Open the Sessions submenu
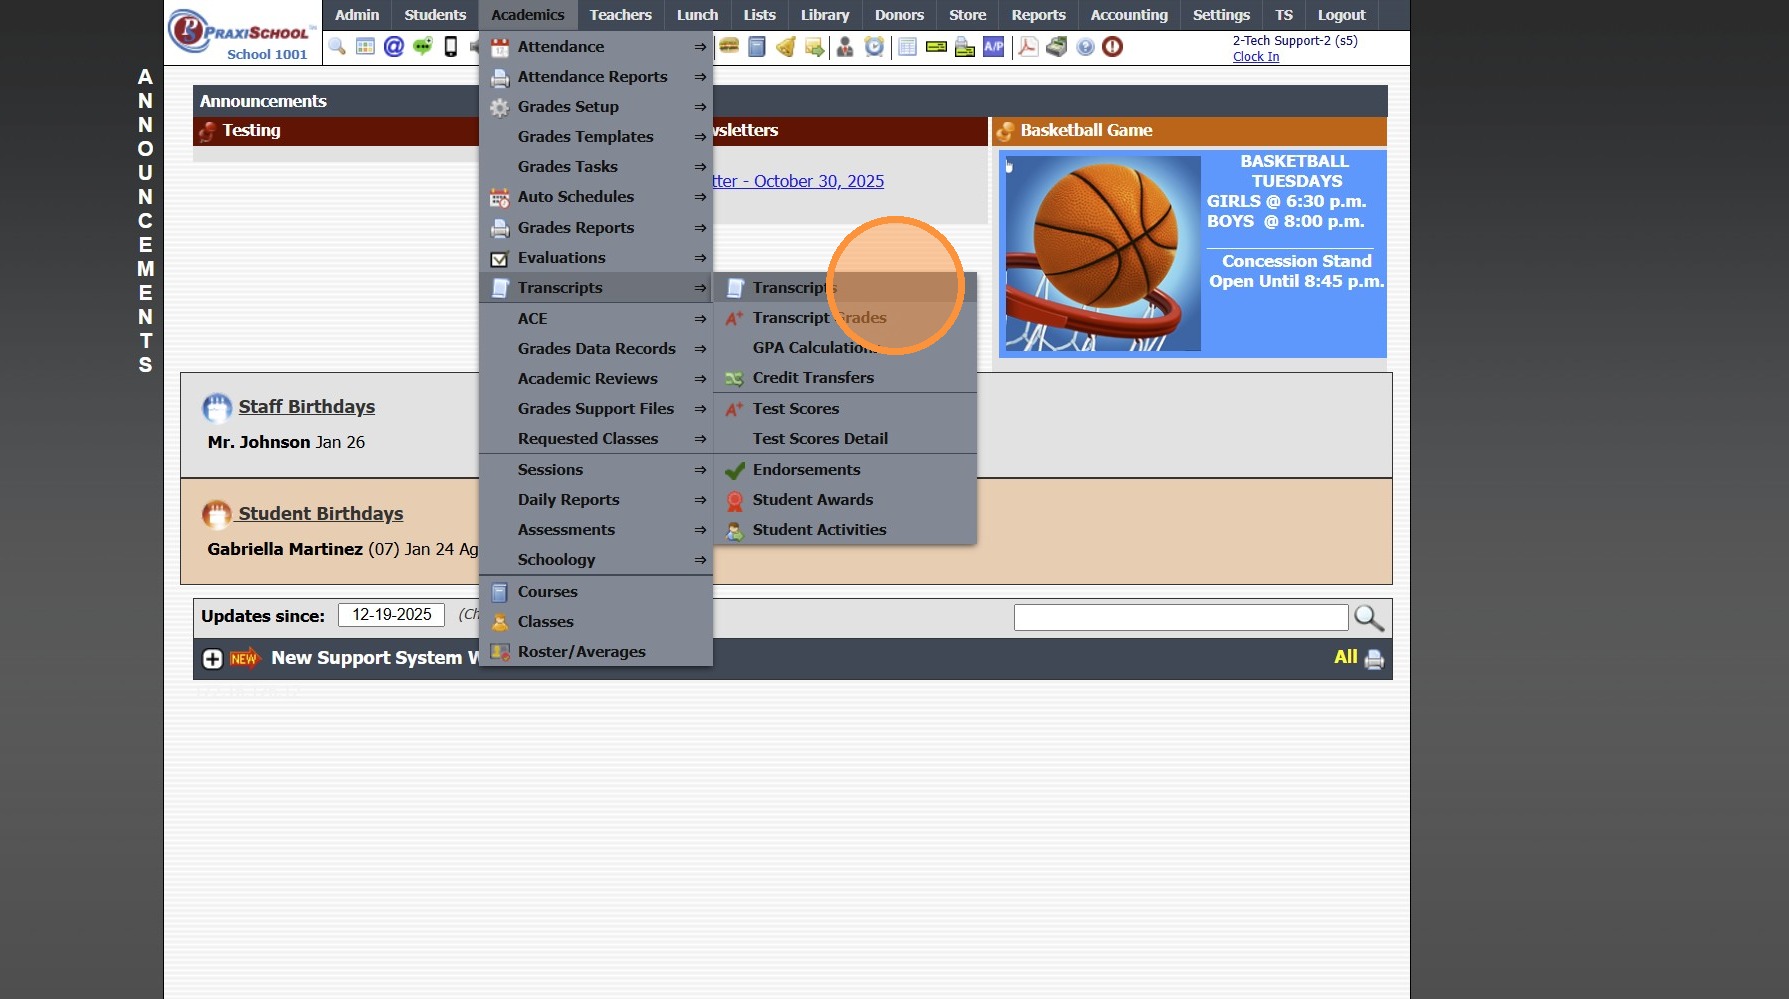The height and width of the screenshot is (999, 1789). [x=596, y=470]
